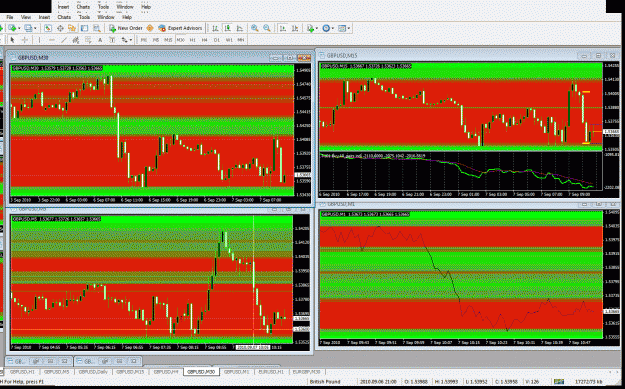Switch to the EURGBP,M30 chart tab
Image resolution: width=625 pixels, height=389 pixels.
307,371
